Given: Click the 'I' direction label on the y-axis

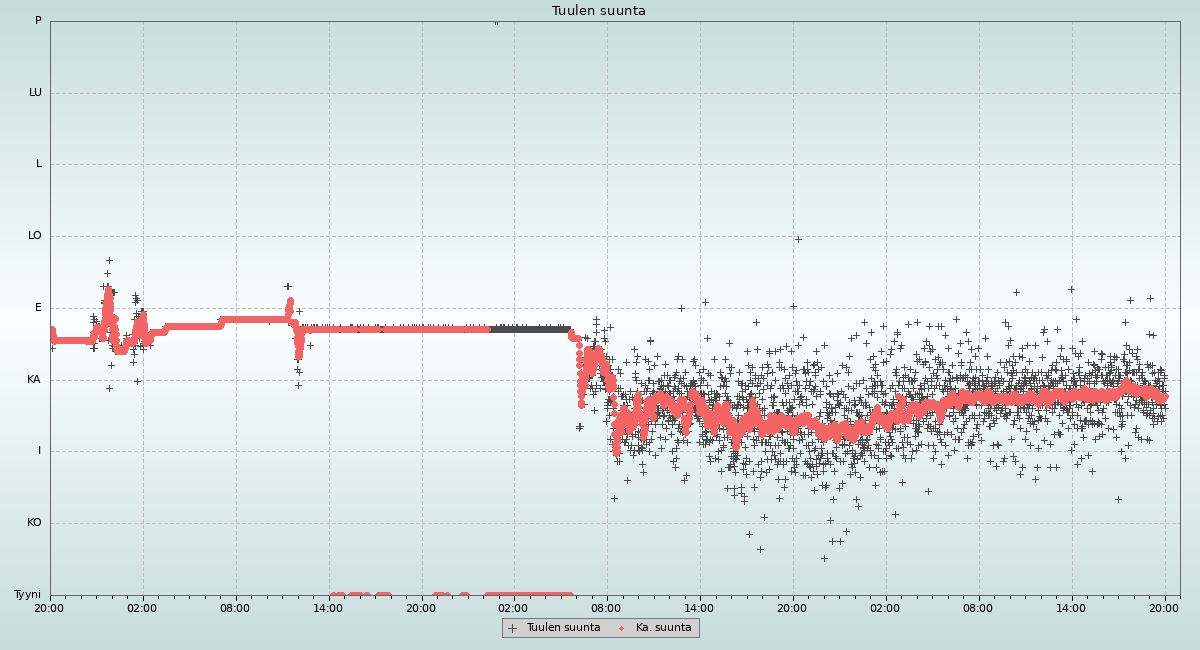Looking at the screenshot, I should pos(40,451).
